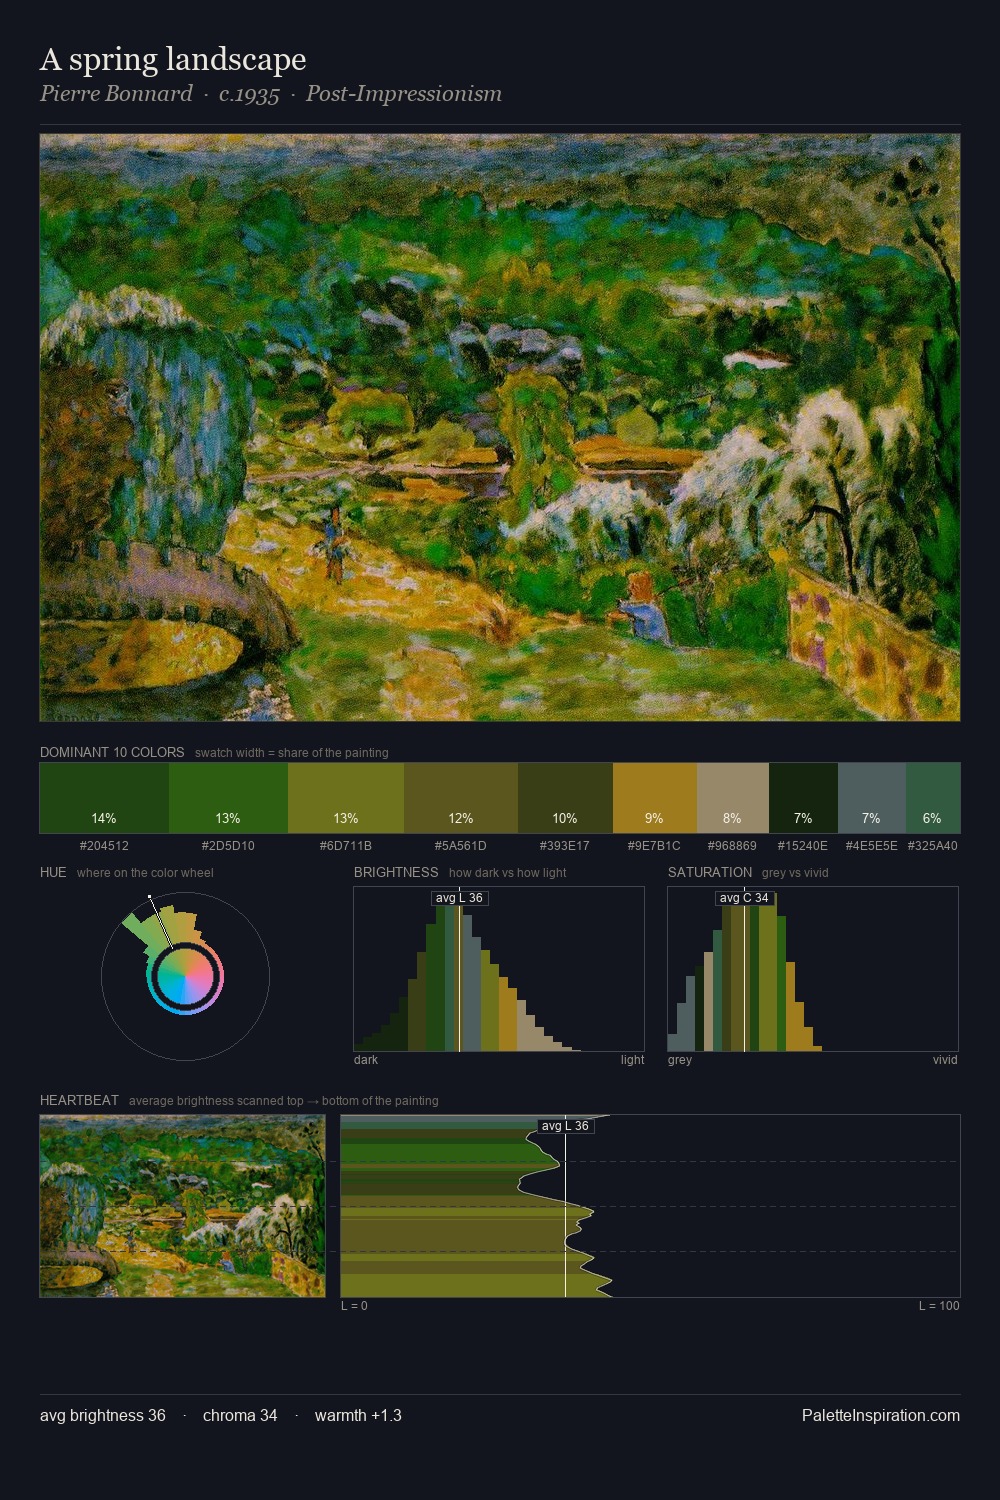Click the artist name Pierre Bonnard
The image size is (1000, 1500).
click(x=116, y=94)
